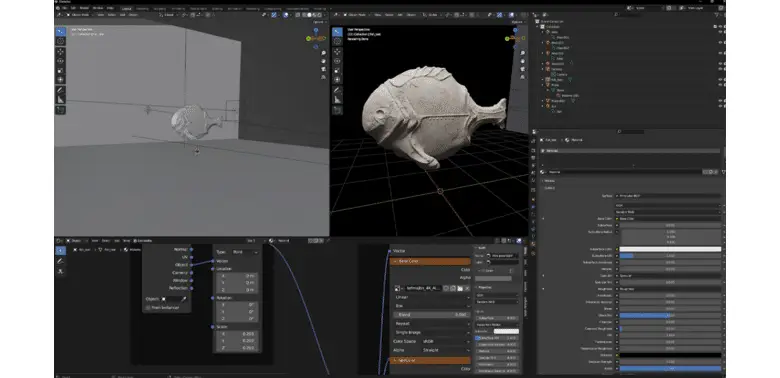
Task: Select the Cursor tool in left viewport
Action: (x=61, y=41)
